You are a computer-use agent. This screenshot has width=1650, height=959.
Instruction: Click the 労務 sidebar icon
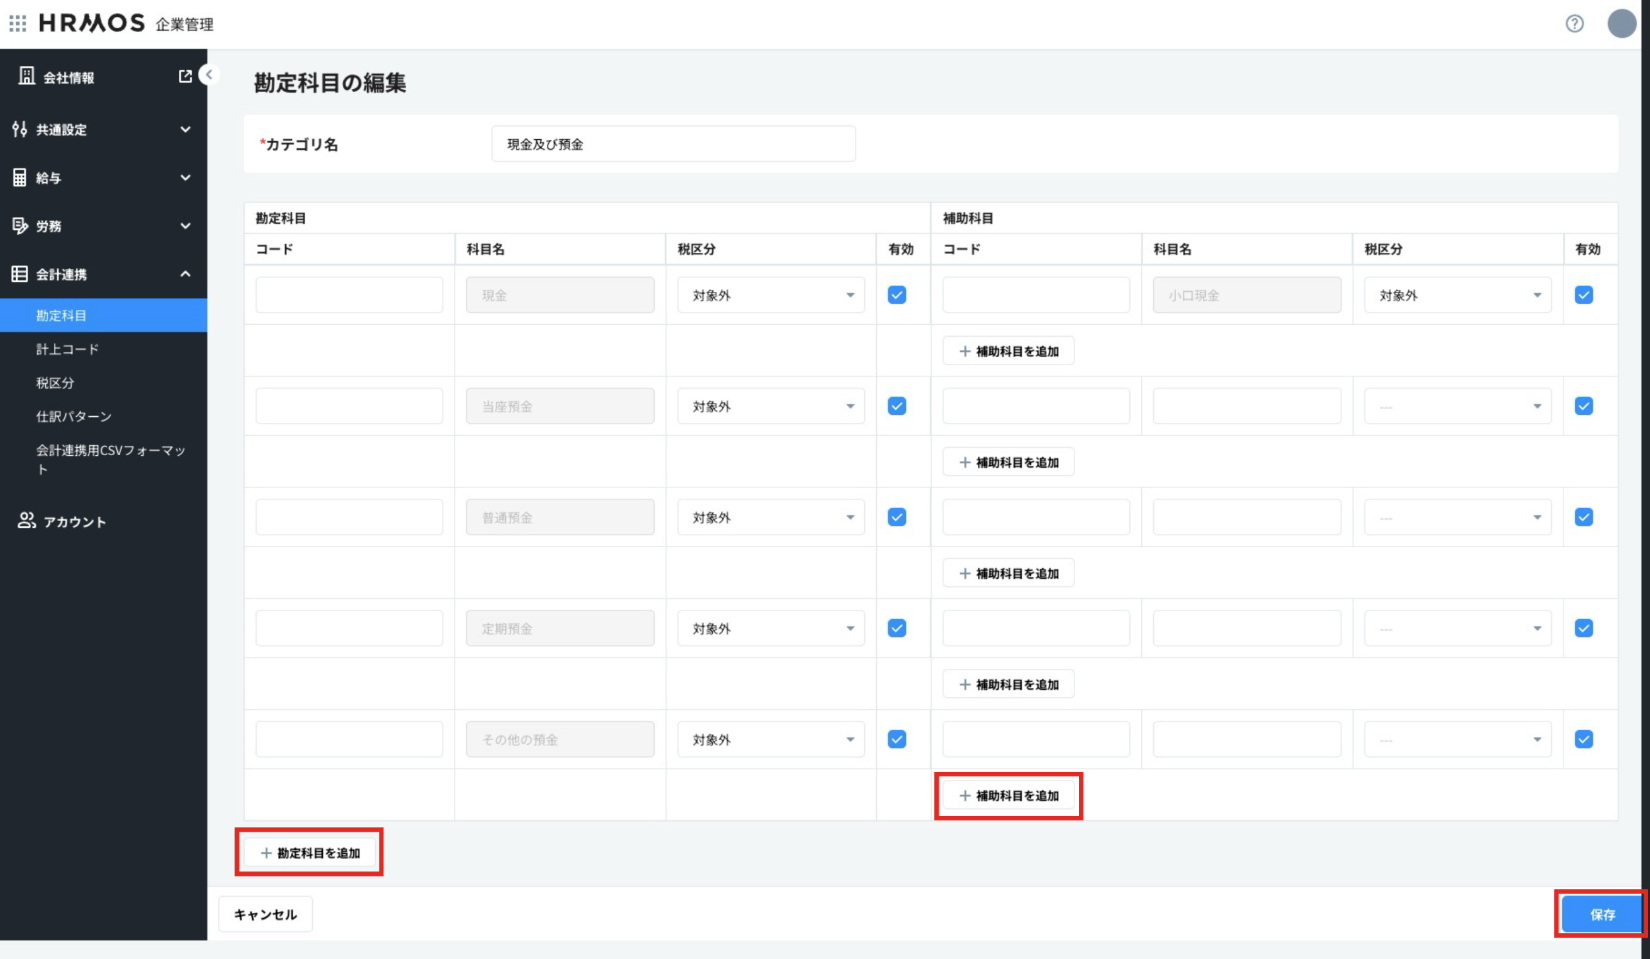(x=20, y=226)
